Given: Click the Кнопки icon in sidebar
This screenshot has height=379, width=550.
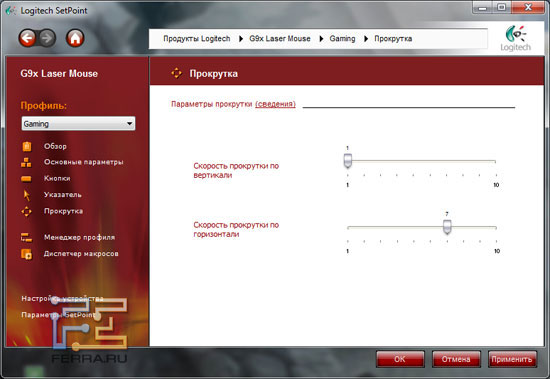Looking at the screenshot, I should point(26,179).
